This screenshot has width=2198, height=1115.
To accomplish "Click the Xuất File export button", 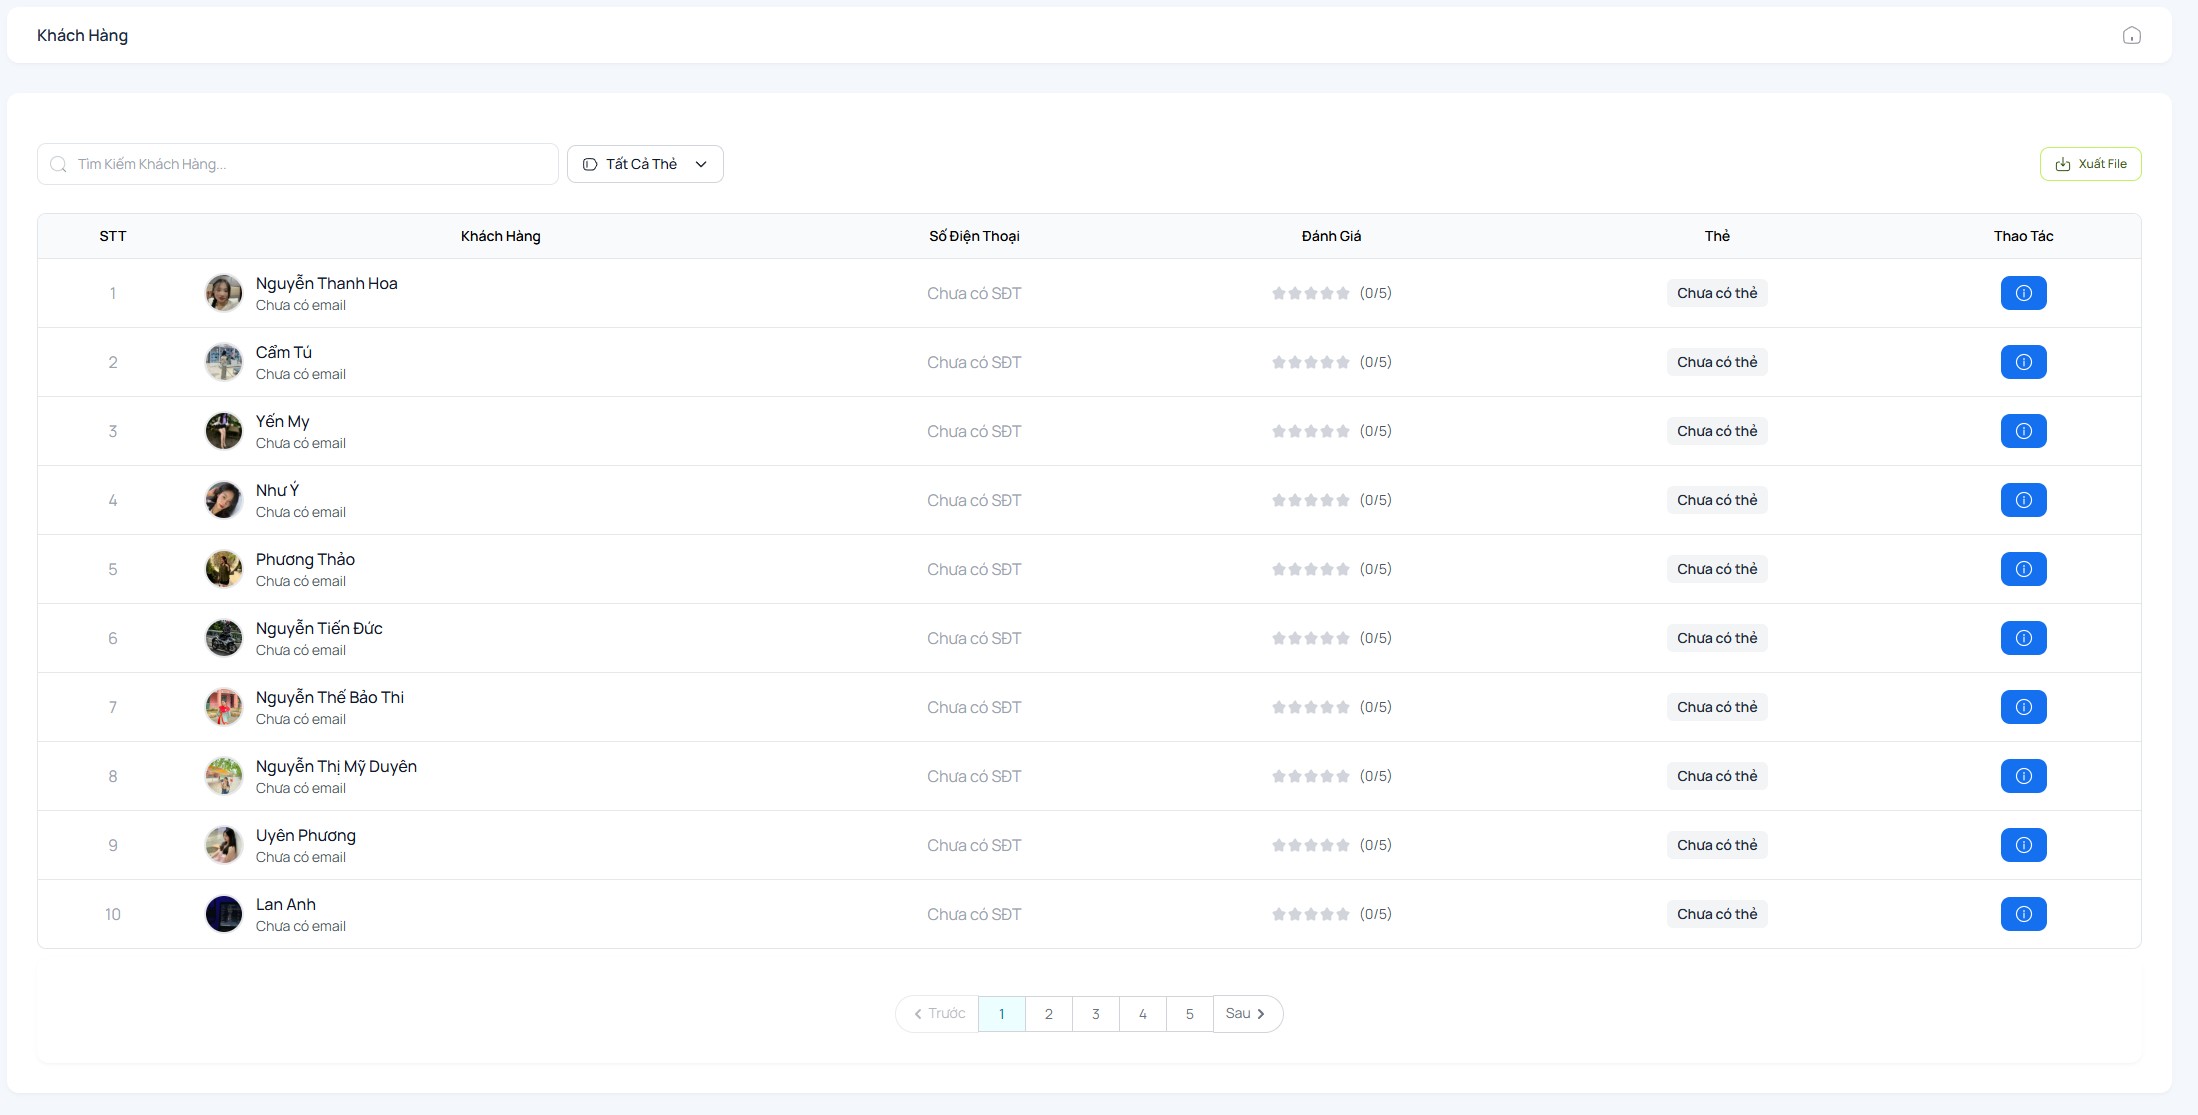I will (2089, 163).
